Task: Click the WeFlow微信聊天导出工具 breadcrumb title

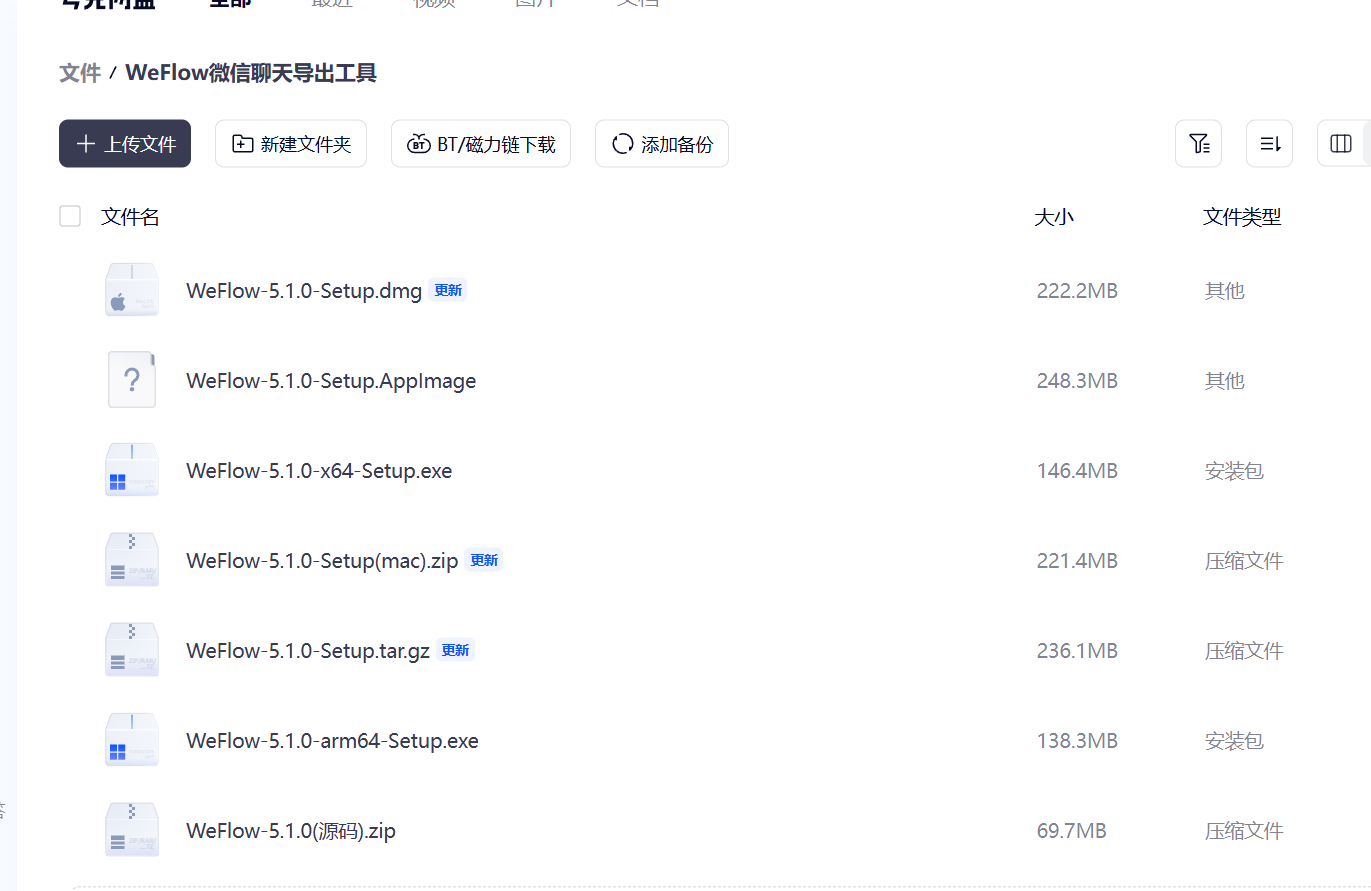Action: (x=251, y=73)
